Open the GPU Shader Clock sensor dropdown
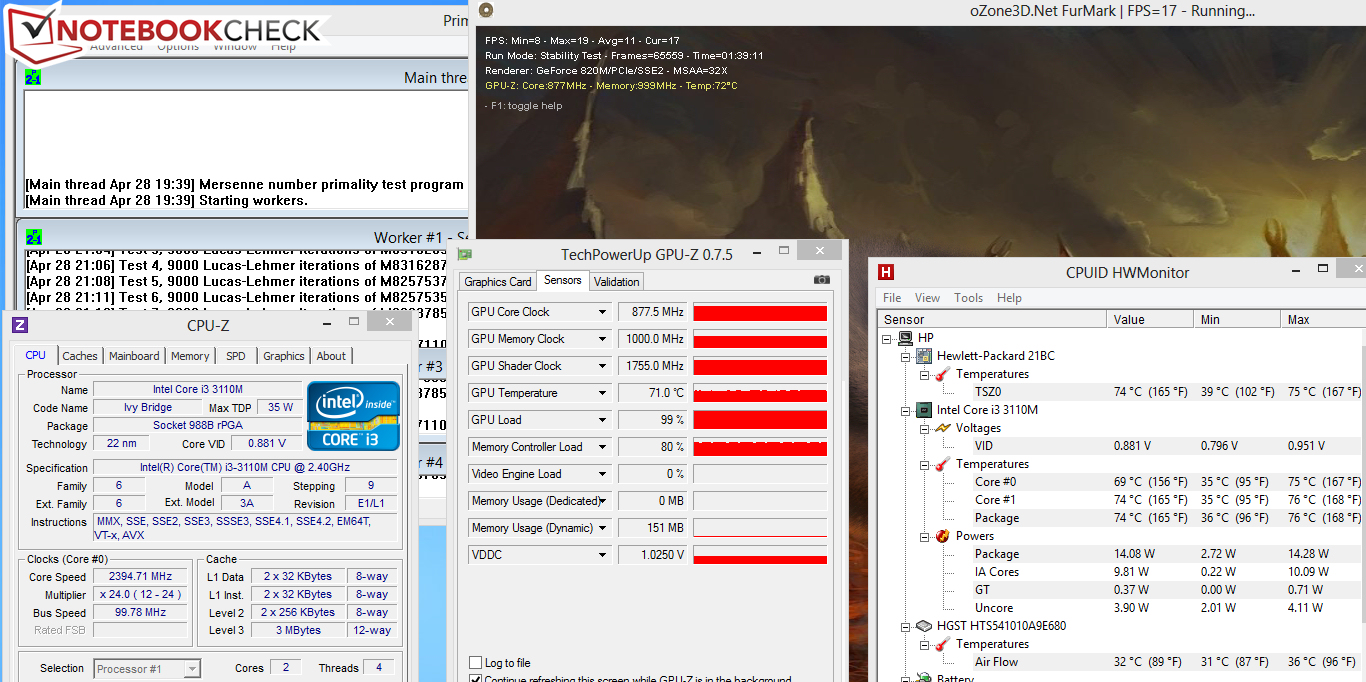Viewport: 1366px width, 682px height. point(602,366)
